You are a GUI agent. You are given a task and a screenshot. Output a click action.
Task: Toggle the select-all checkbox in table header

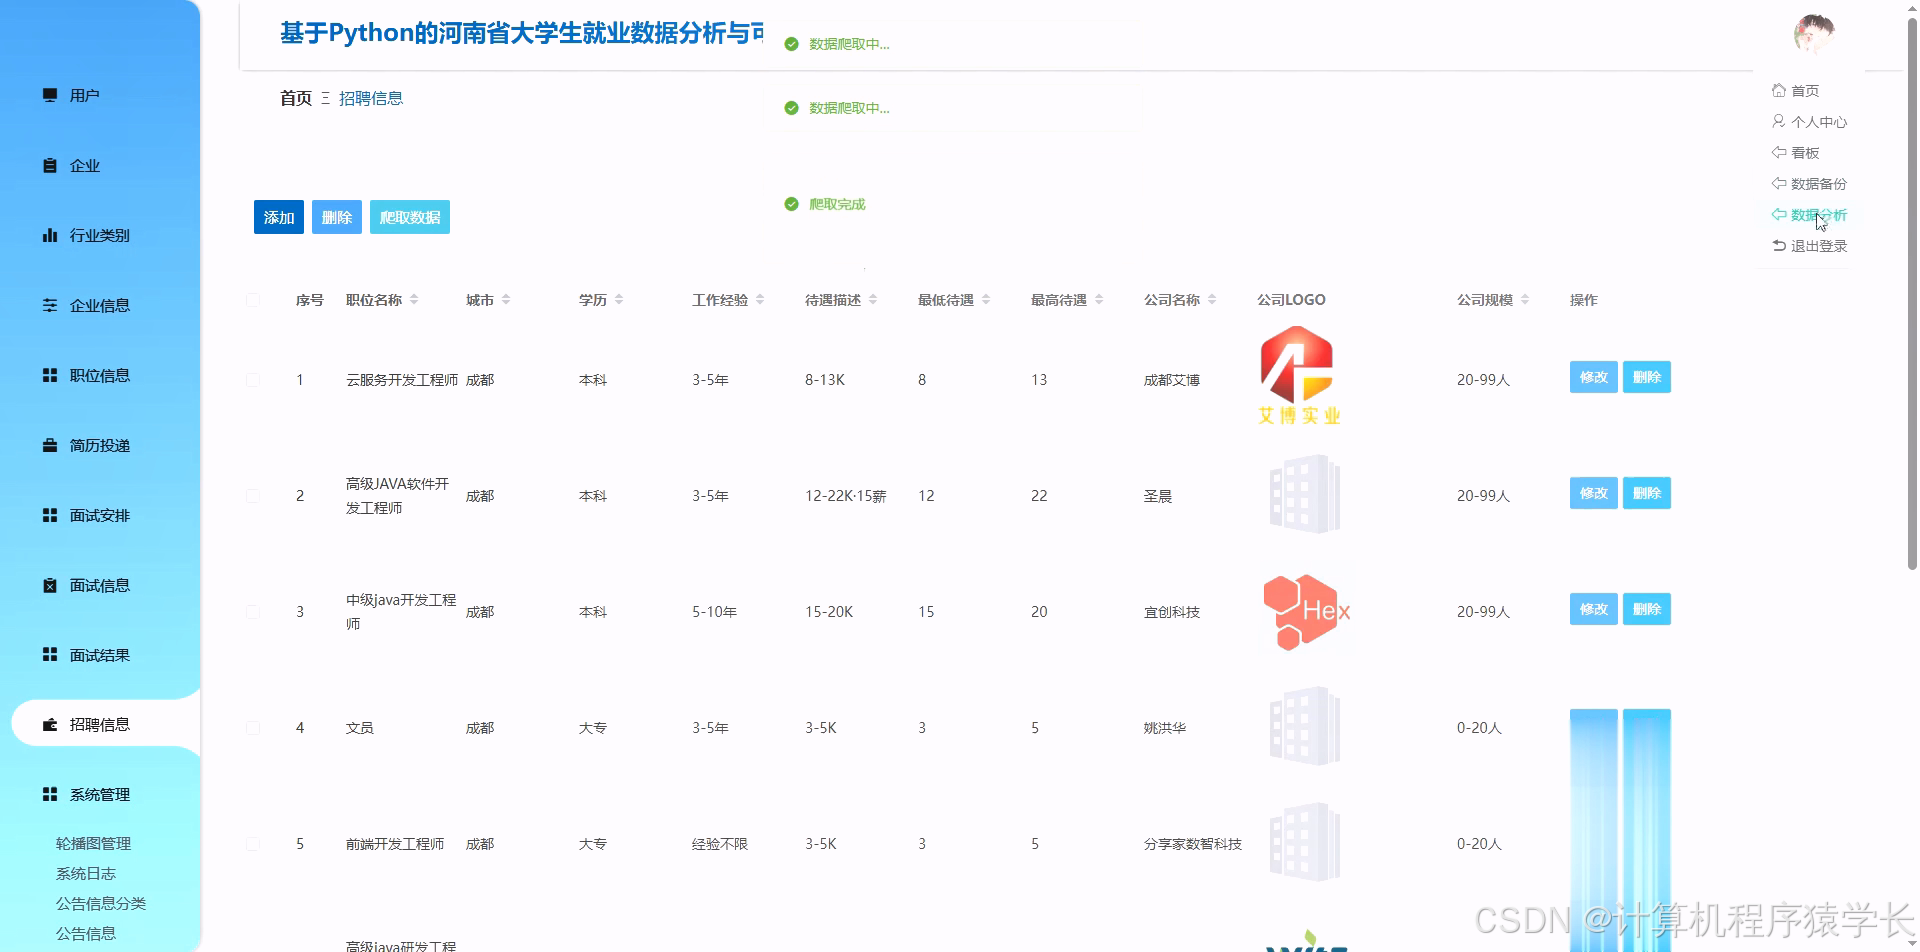253,299
